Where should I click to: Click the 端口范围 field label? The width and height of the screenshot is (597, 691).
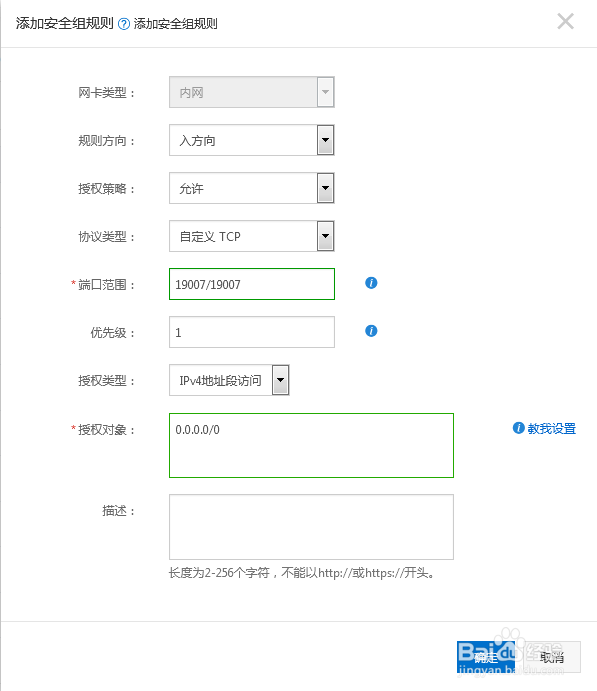point(106,285)
